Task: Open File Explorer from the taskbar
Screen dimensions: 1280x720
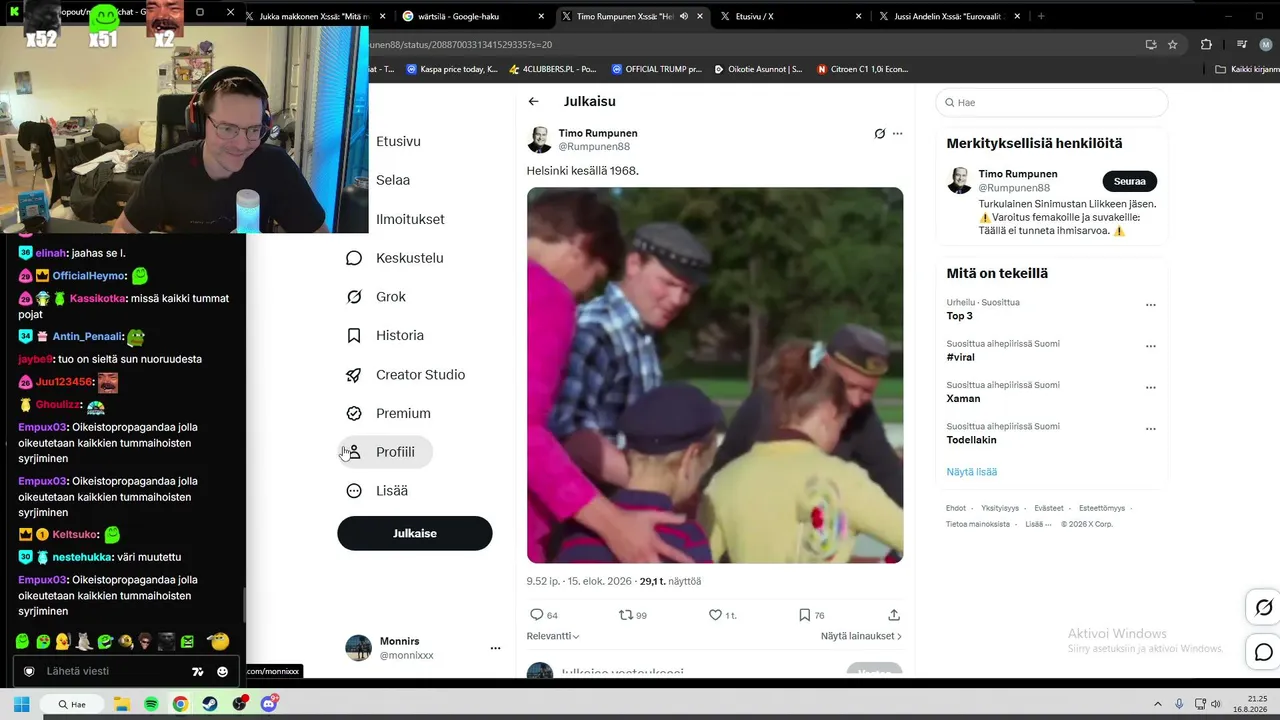Action: (121, 704)
